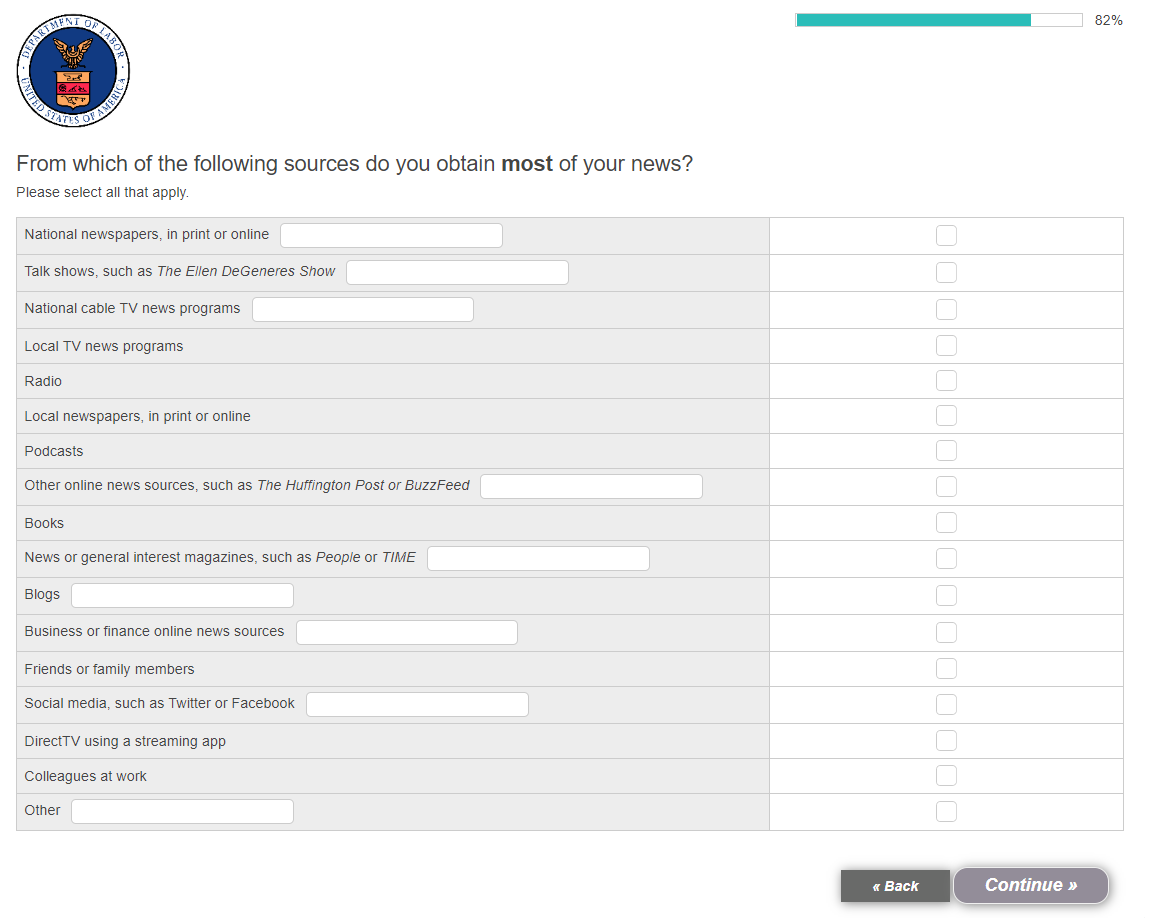Click the survey progress bar
1149x918 pixels.
[x=938, y=20]
